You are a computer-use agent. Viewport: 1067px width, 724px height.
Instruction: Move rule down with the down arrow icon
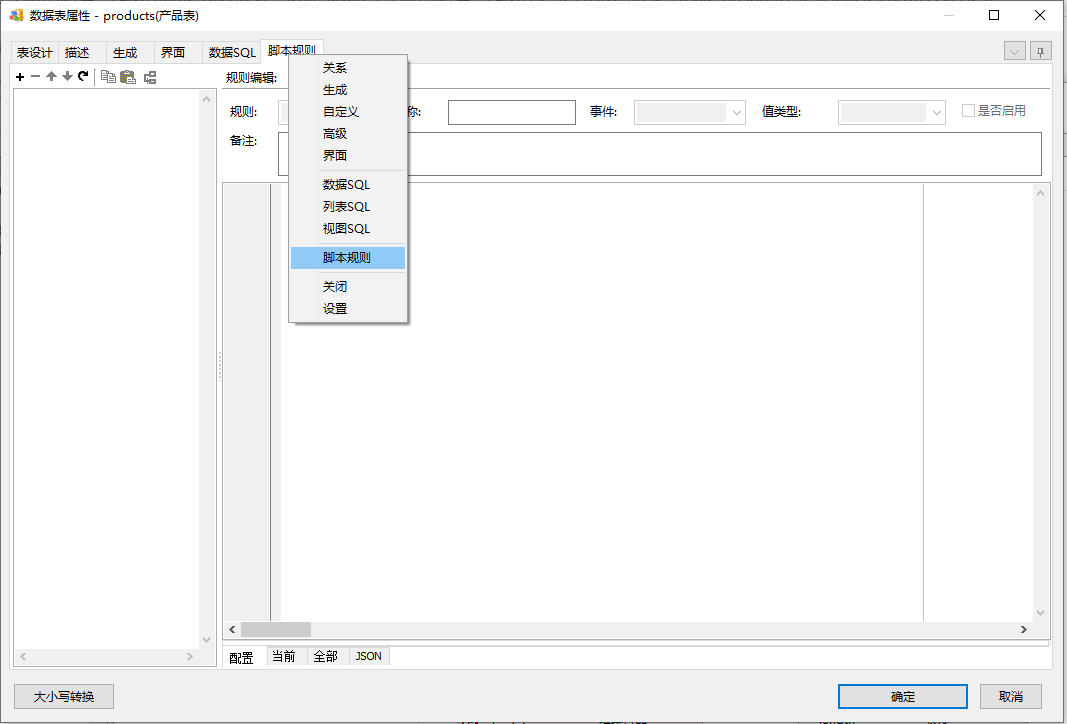pyautogui.click(x=67, y=77)
